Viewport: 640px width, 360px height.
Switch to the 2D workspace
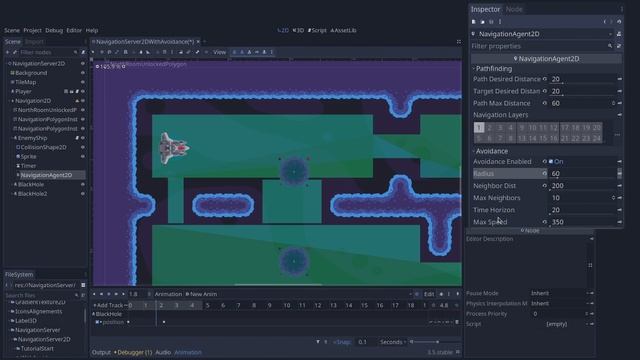(x=283, y=30)
